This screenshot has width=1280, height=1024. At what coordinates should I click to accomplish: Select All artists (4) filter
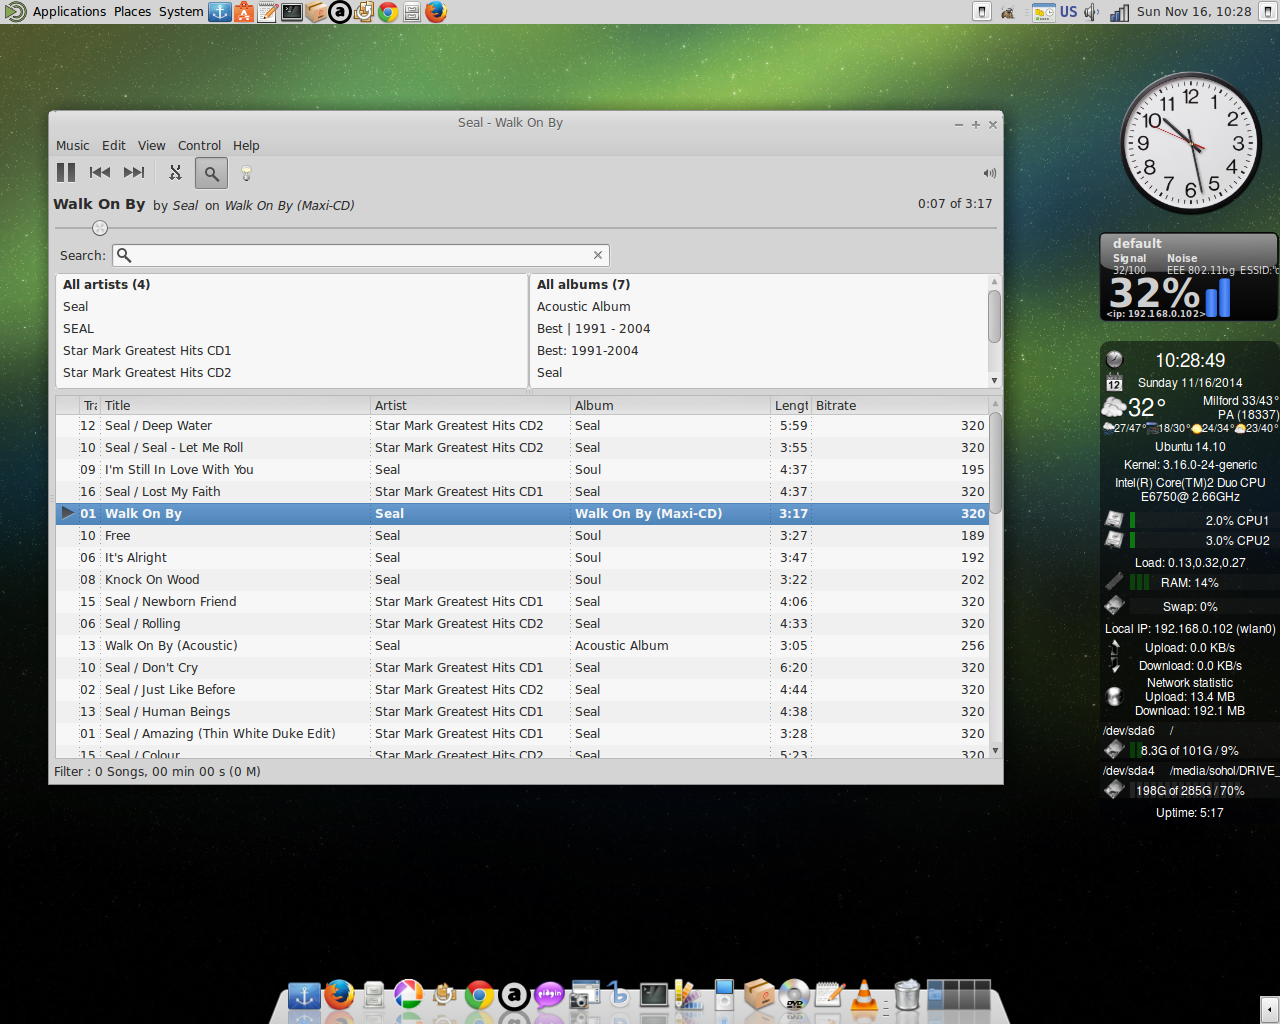292,285
